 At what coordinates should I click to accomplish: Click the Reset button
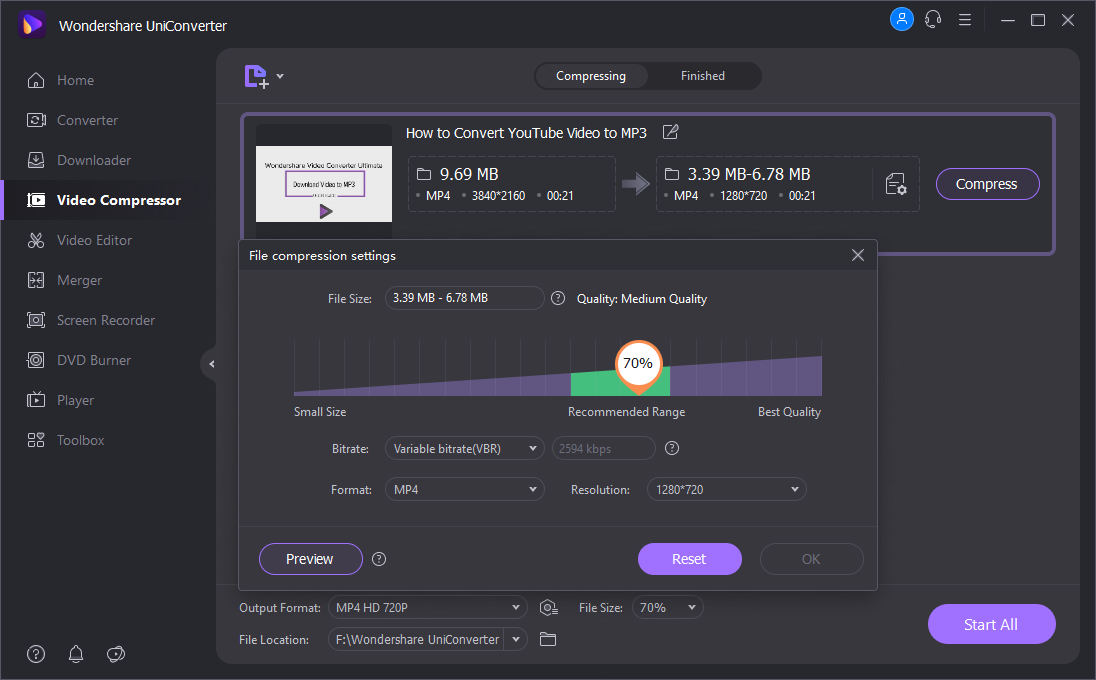(689, 559)
